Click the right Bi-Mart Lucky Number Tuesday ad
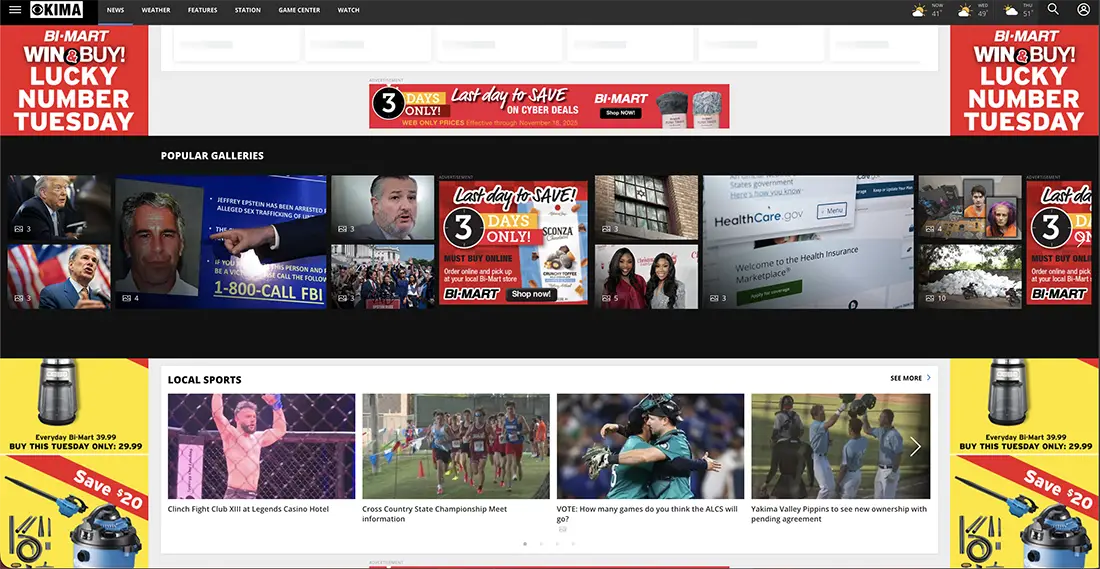The height and width of the screenshot is (569, 1100). click(x=1025, y=80)
